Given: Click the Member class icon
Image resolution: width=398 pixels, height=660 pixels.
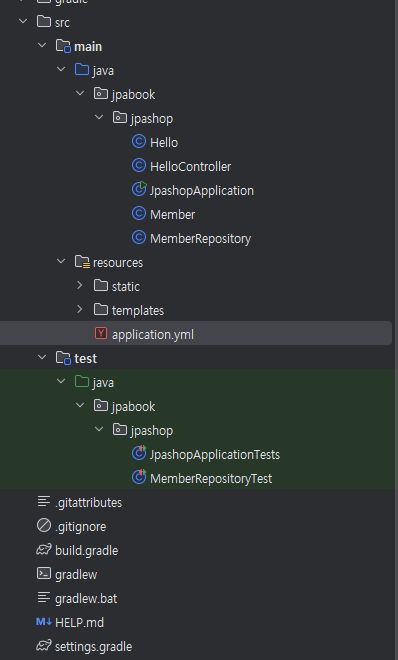Looking at the screenshot, I should (139, 213).
